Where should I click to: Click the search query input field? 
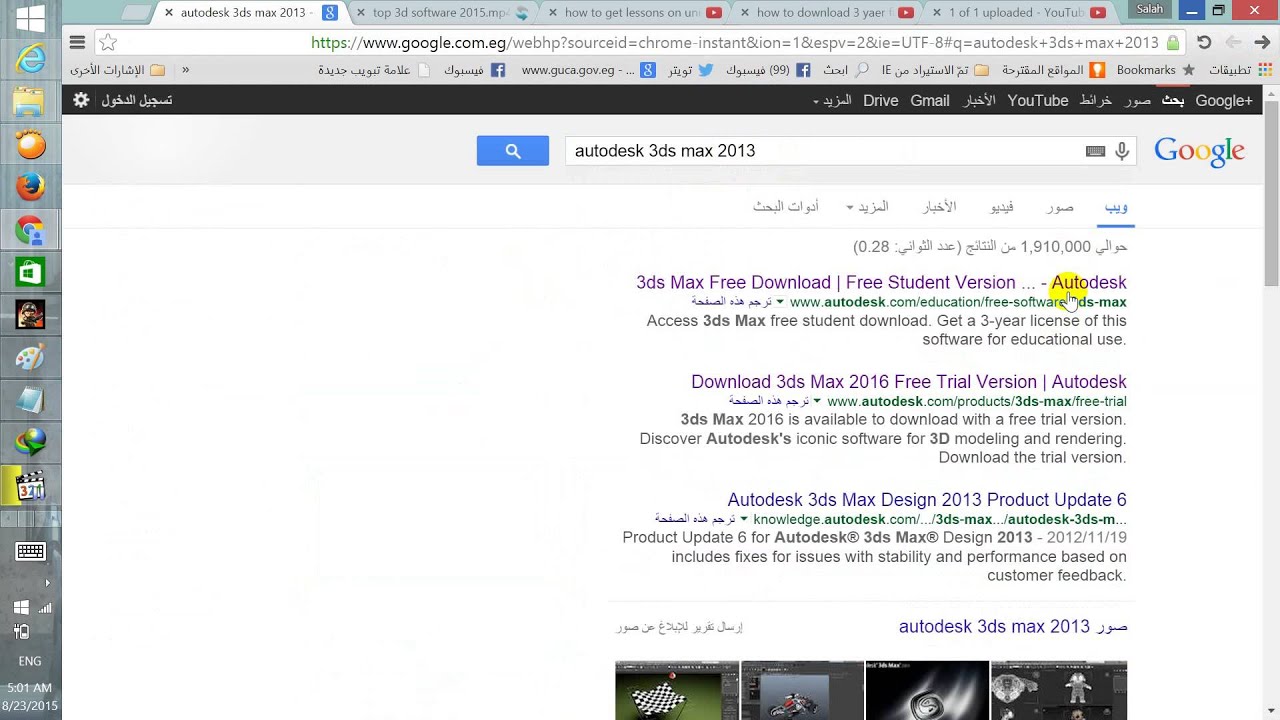(x=825, y=151)
